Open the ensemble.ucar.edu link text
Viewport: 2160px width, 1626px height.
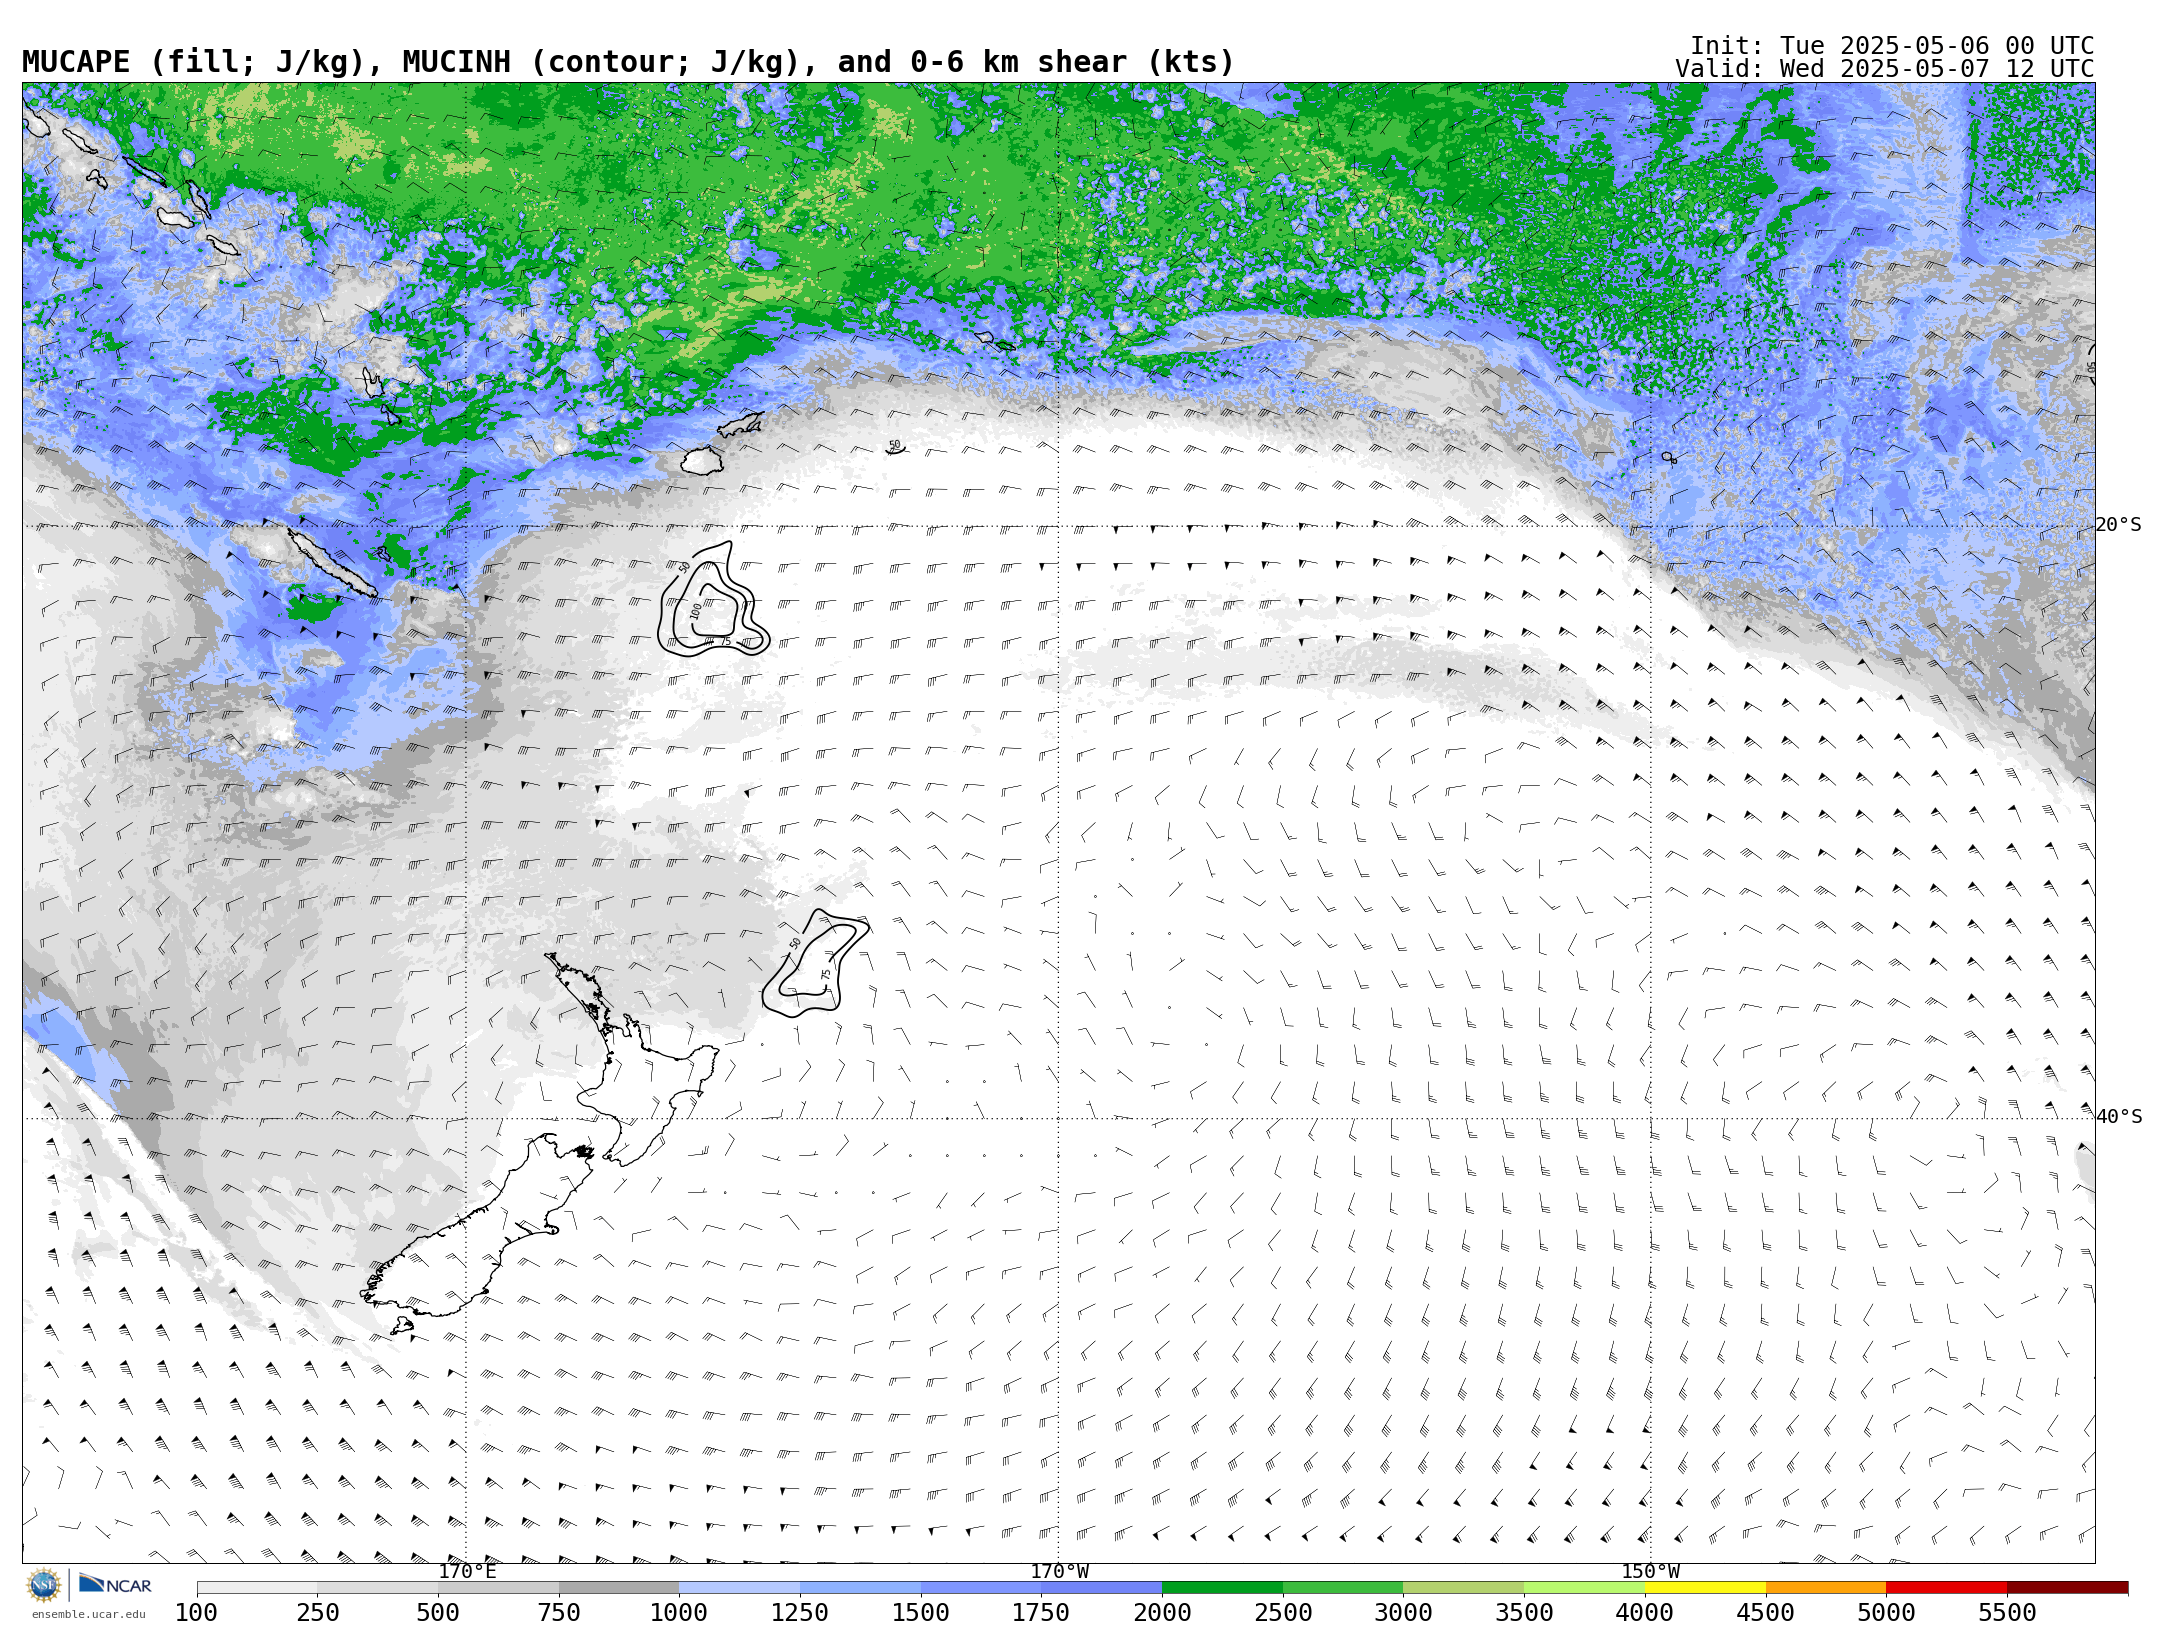tap(88, 1614)
